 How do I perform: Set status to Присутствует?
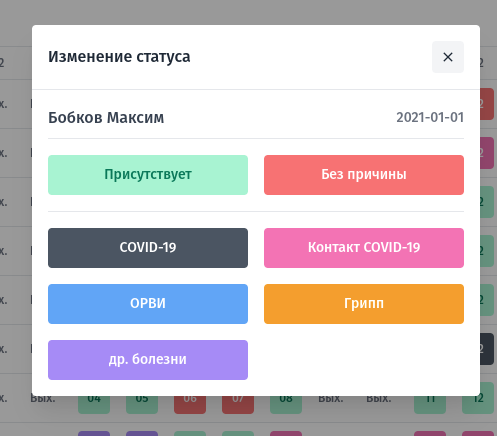(148, 175)
